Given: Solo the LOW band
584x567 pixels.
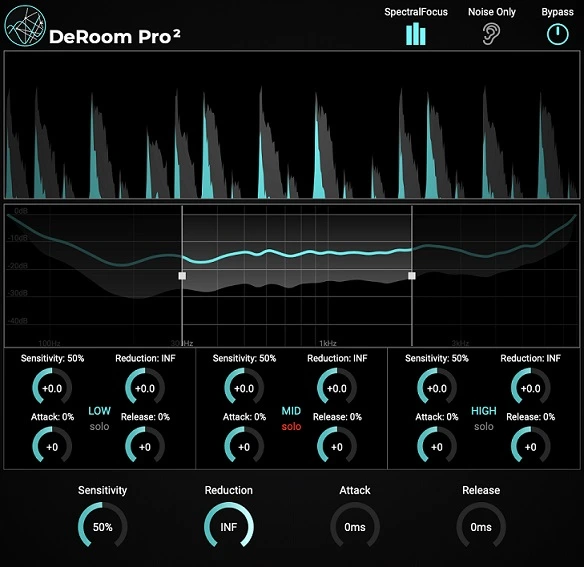Looking at the screenshot, I should click(x=99, y=427).
